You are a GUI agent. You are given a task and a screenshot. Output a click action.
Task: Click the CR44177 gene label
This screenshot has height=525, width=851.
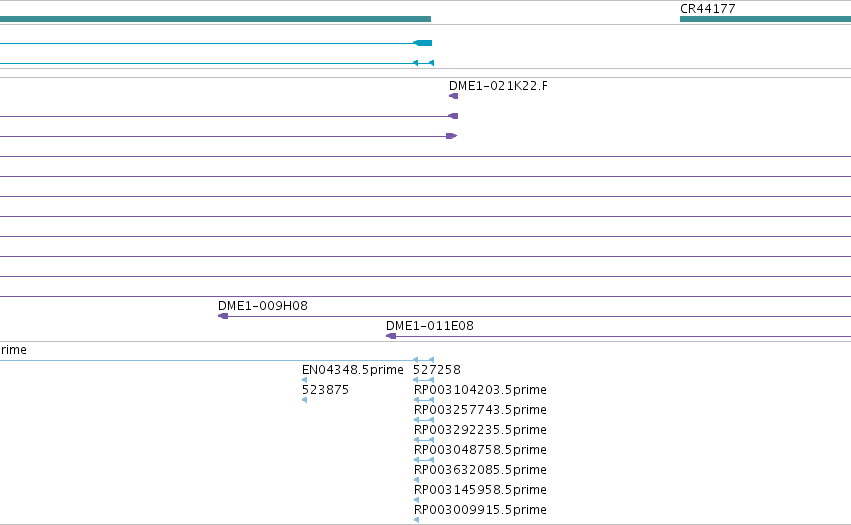pos(708,9)
